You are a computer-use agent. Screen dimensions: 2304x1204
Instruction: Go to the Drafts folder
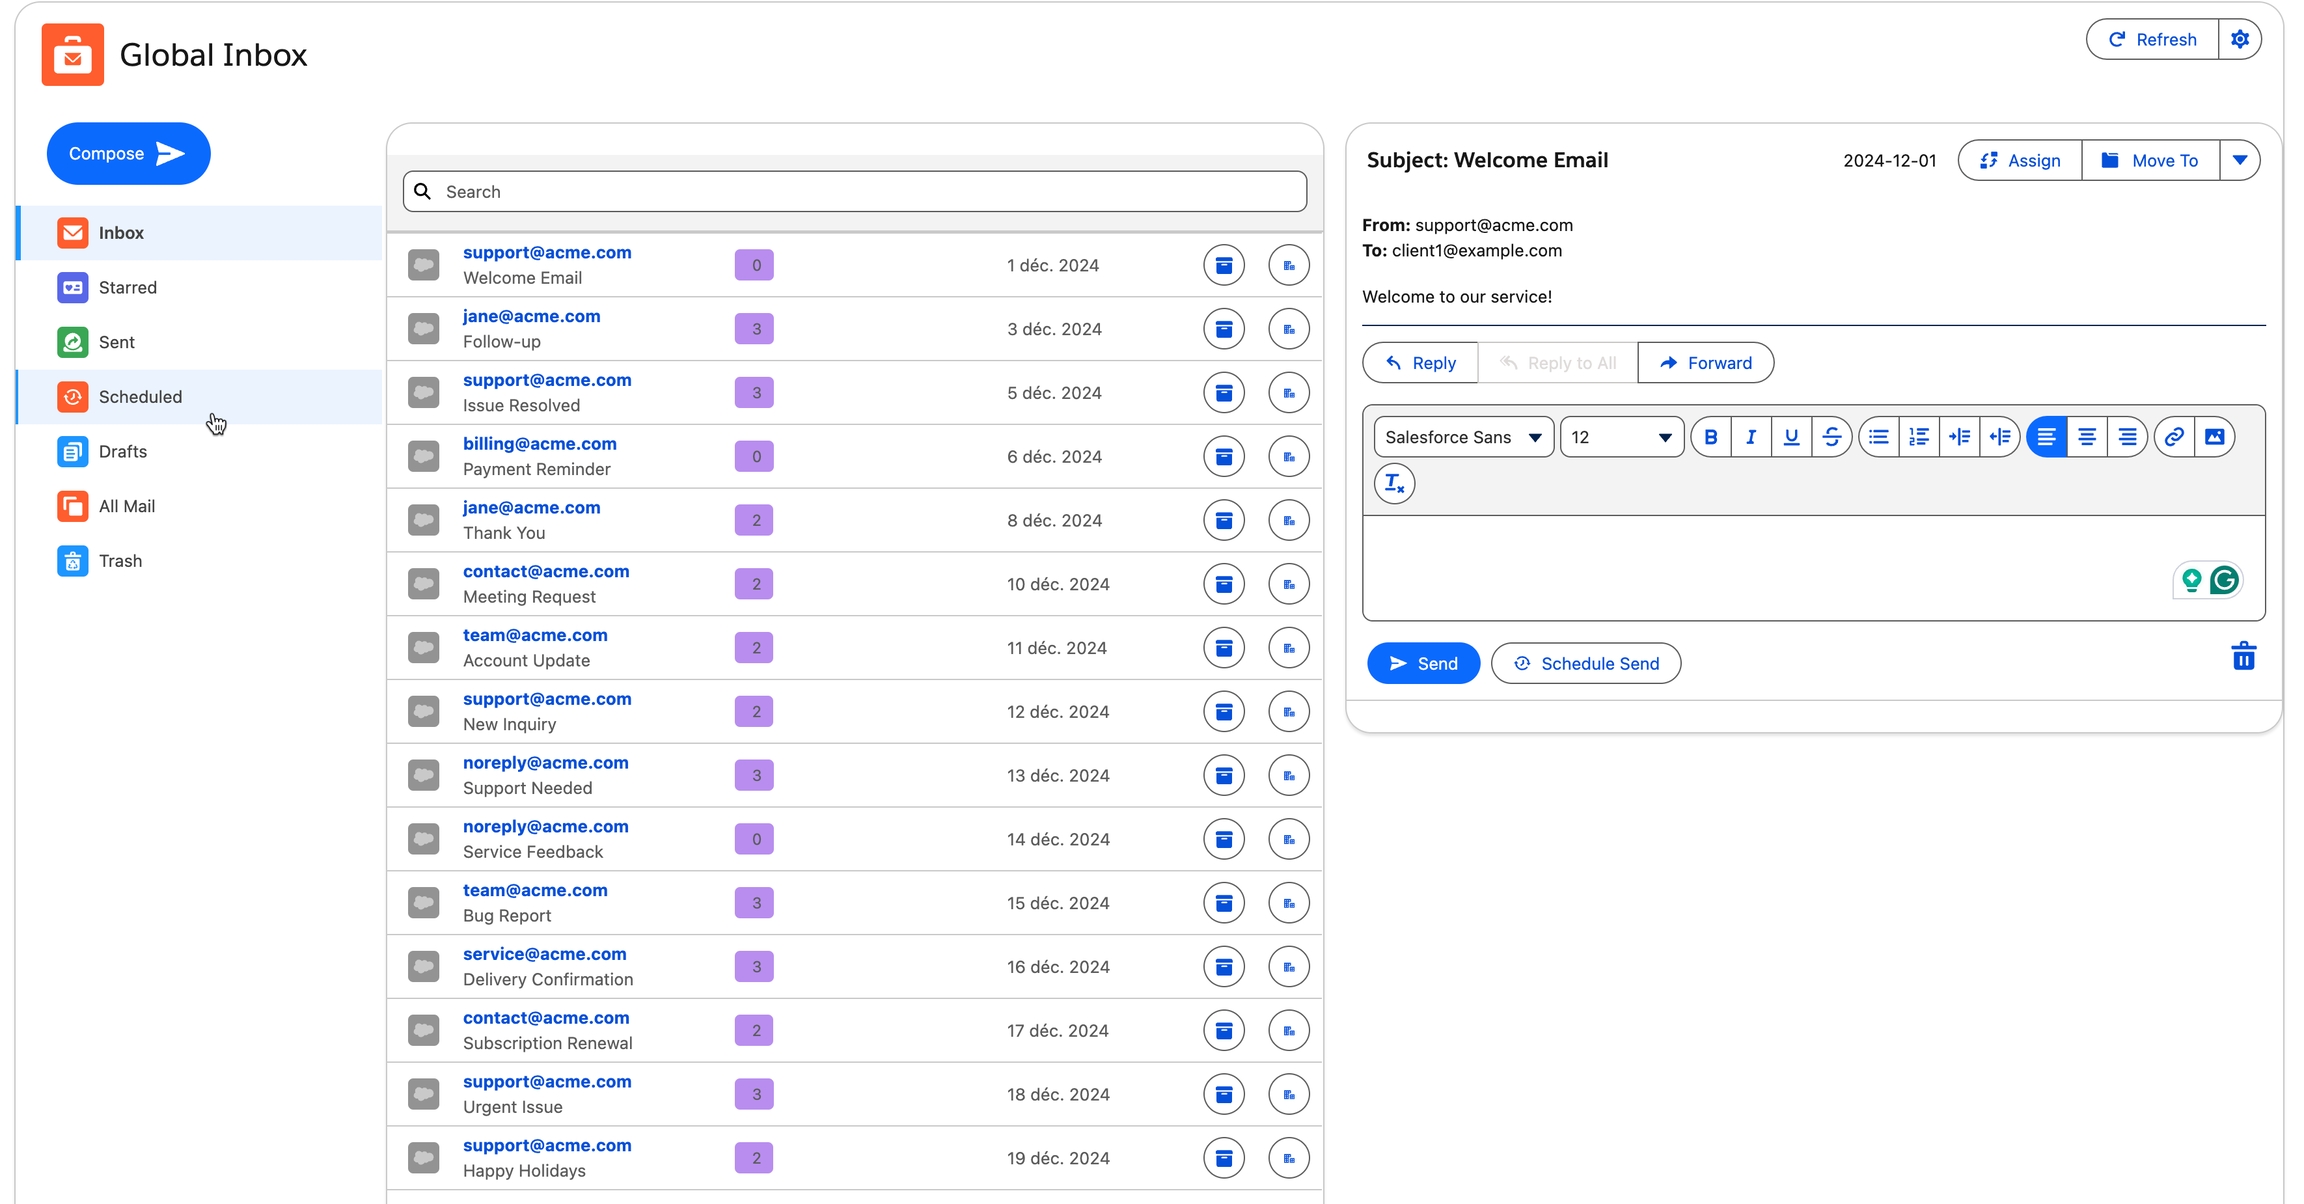123,452
